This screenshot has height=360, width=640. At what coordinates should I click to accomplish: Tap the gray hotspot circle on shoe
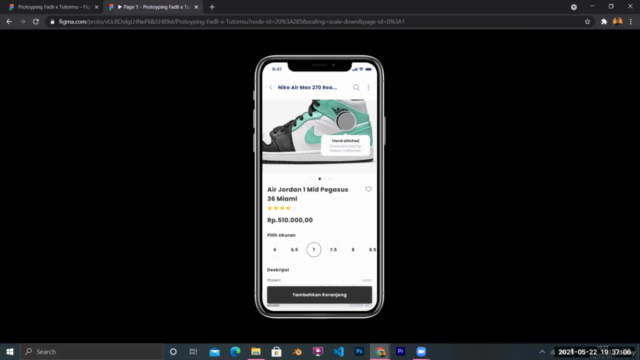tap(346, 121)
